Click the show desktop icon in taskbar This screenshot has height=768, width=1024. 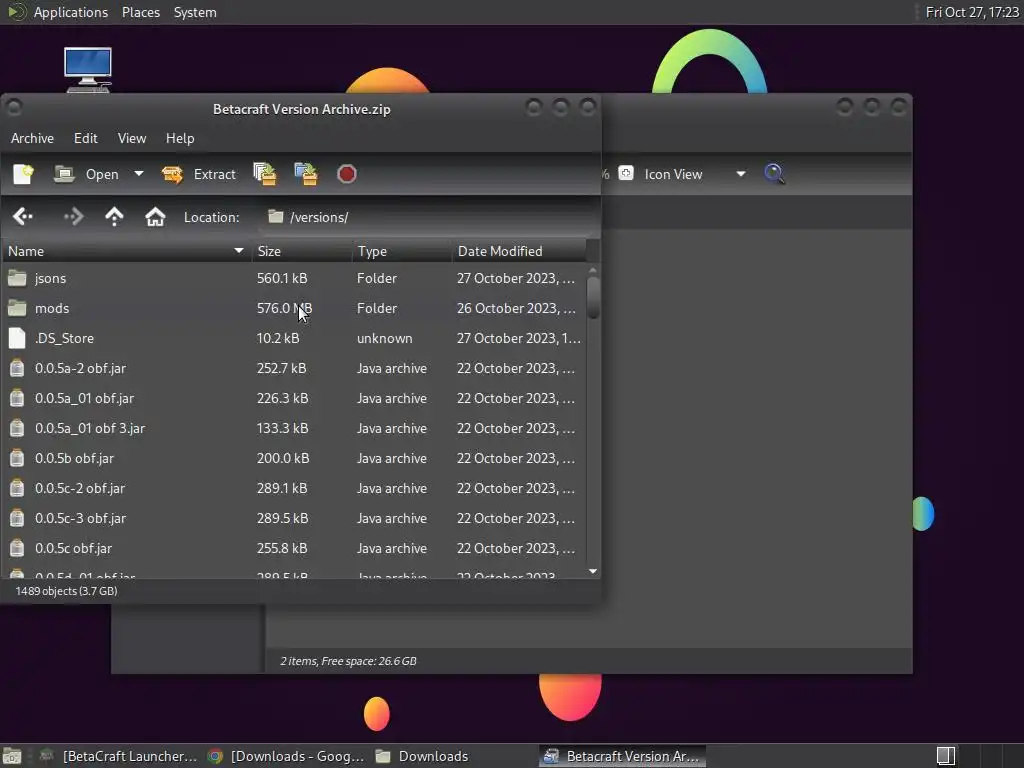click(12, 756)
